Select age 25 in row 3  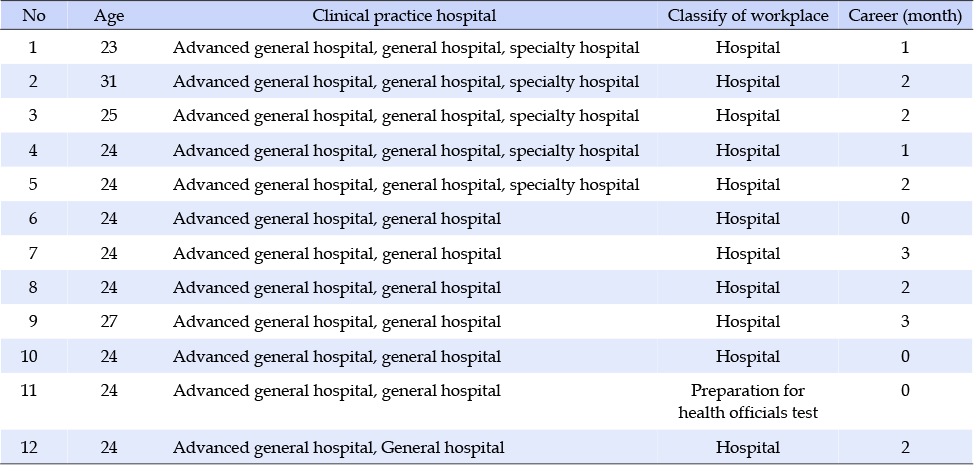(x=109, y=116)
